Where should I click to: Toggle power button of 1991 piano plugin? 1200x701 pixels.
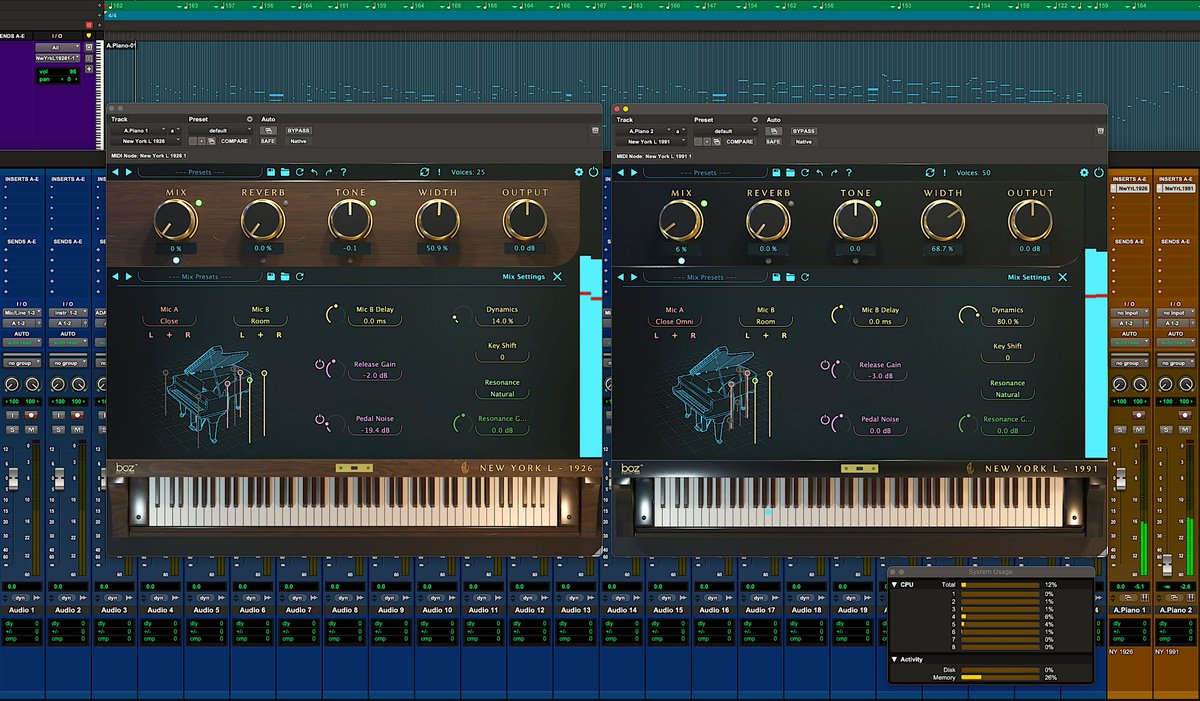click(x=1099, y=172)
